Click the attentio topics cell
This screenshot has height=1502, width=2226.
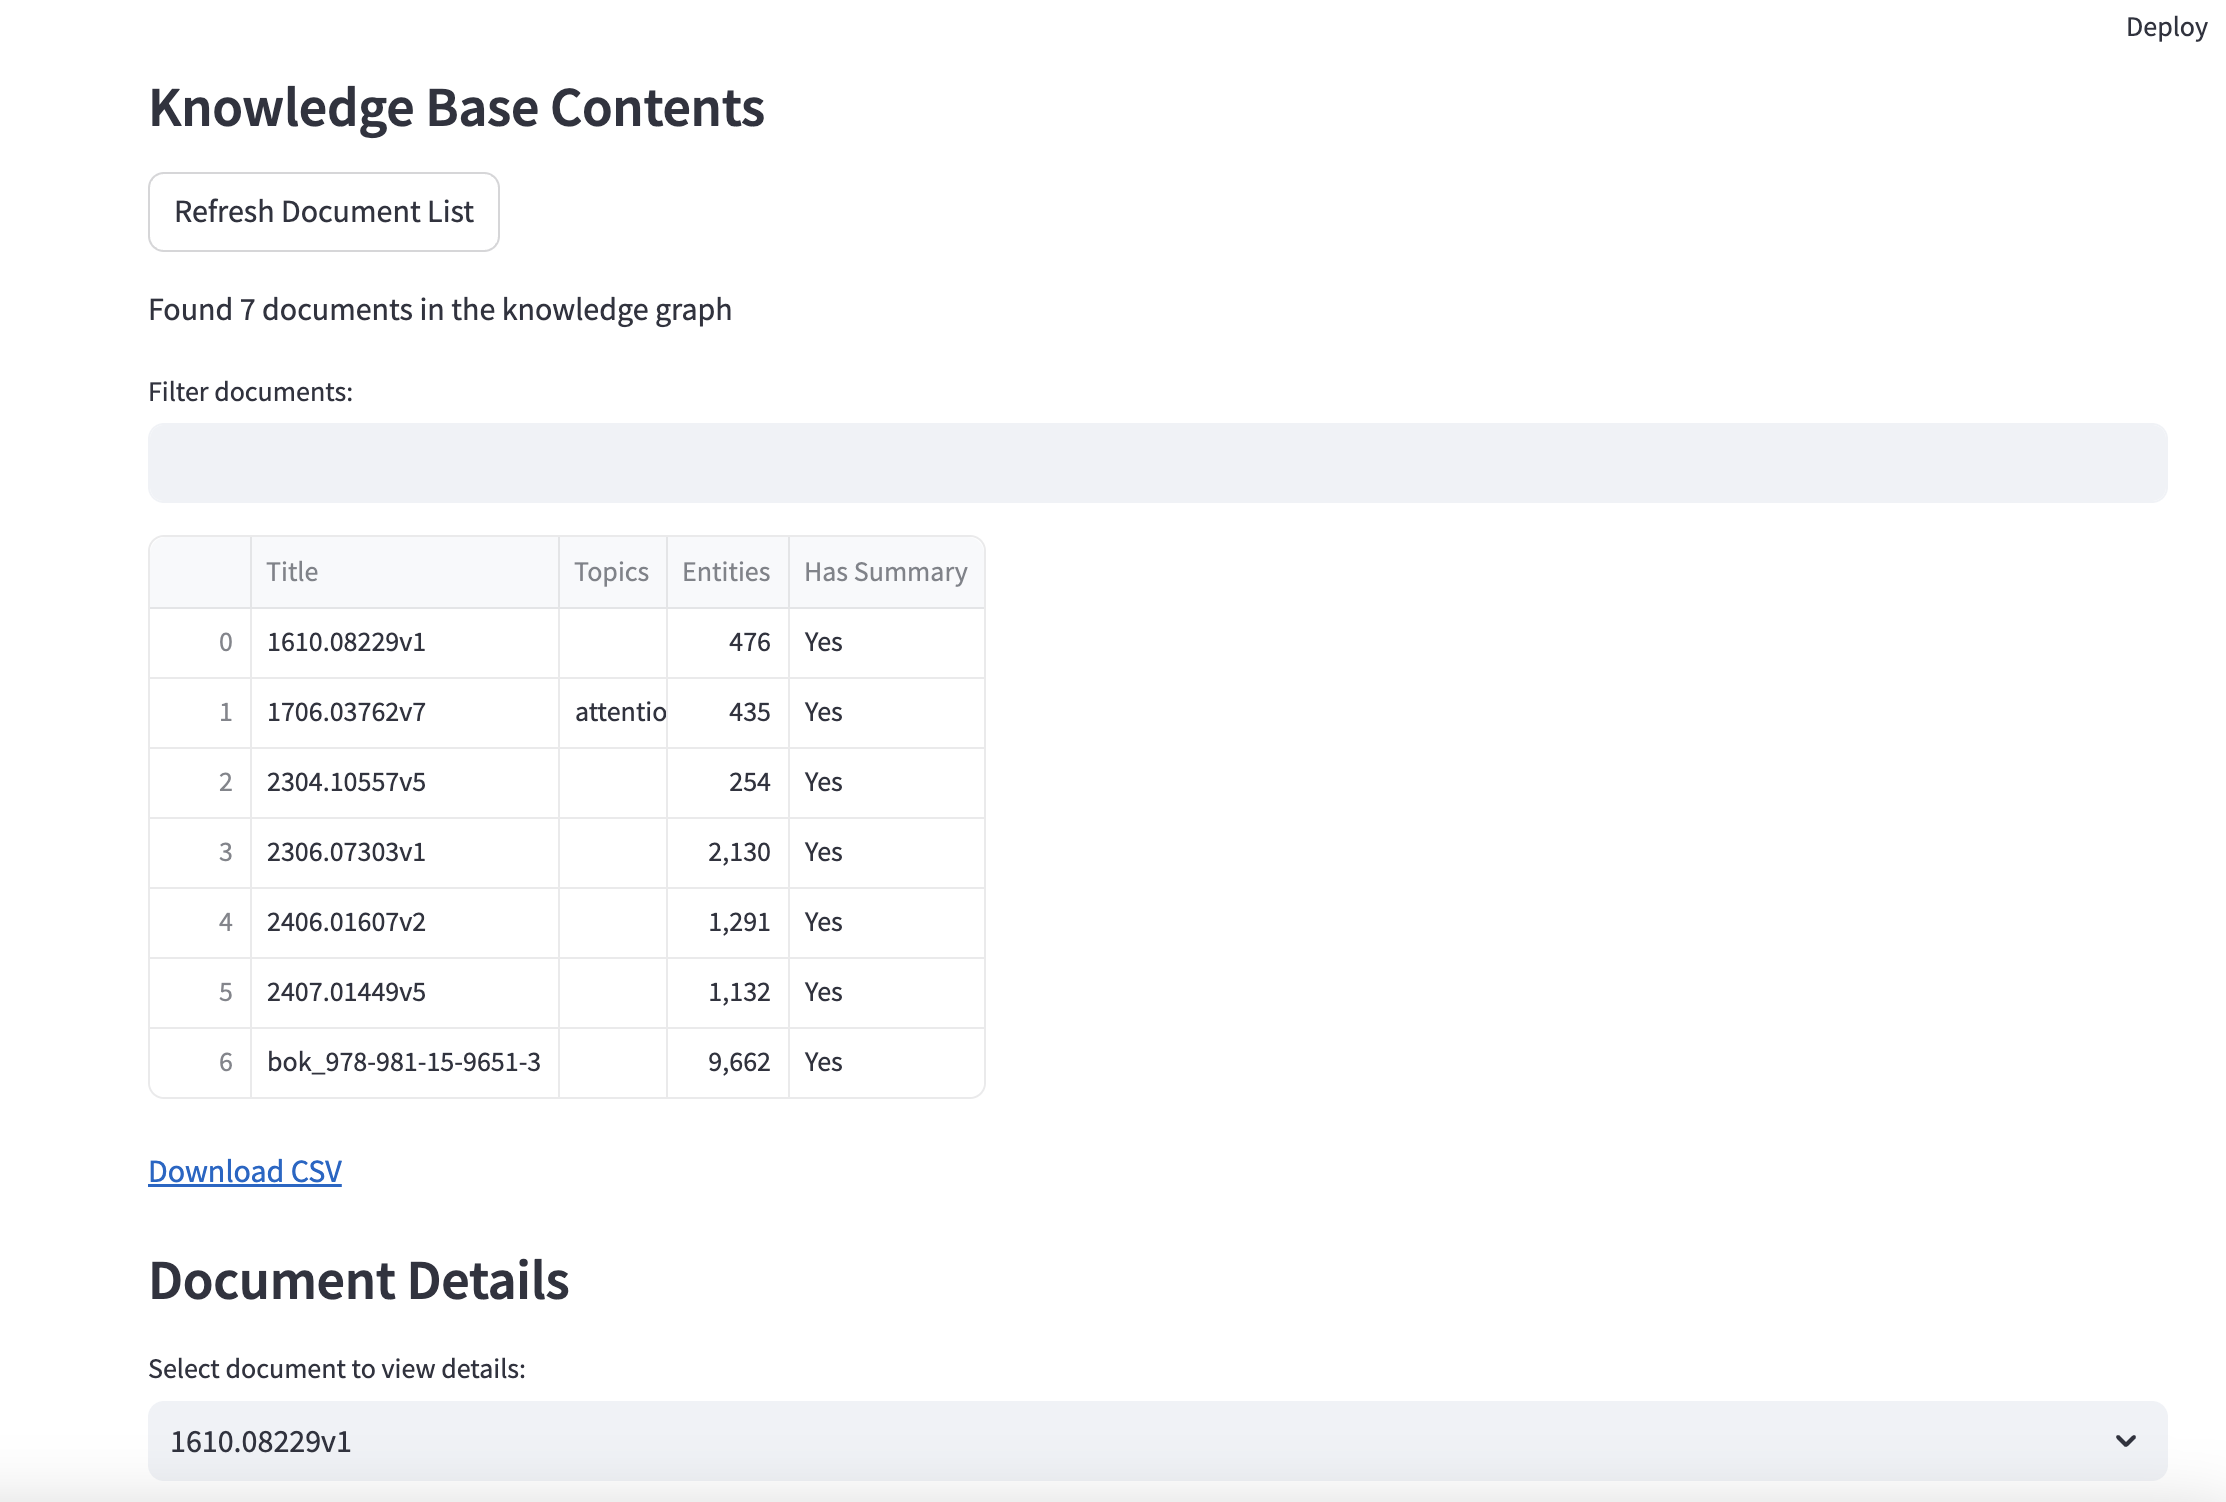tap(613, 712)
